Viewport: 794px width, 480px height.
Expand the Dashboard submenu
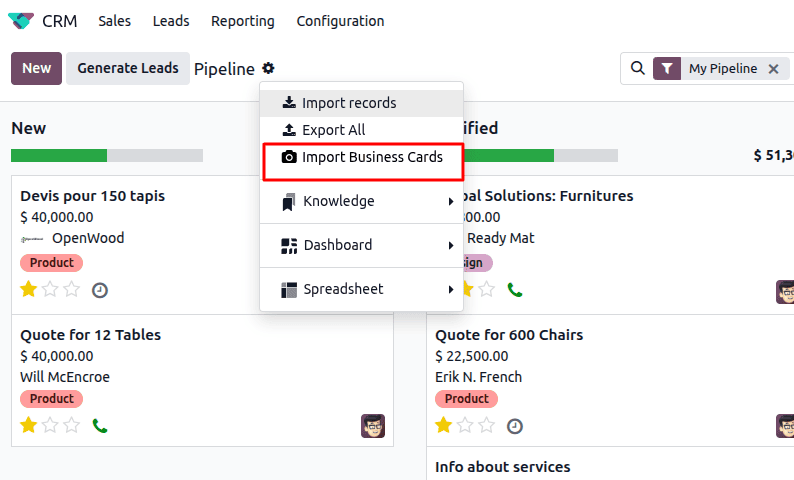[361, 245]
